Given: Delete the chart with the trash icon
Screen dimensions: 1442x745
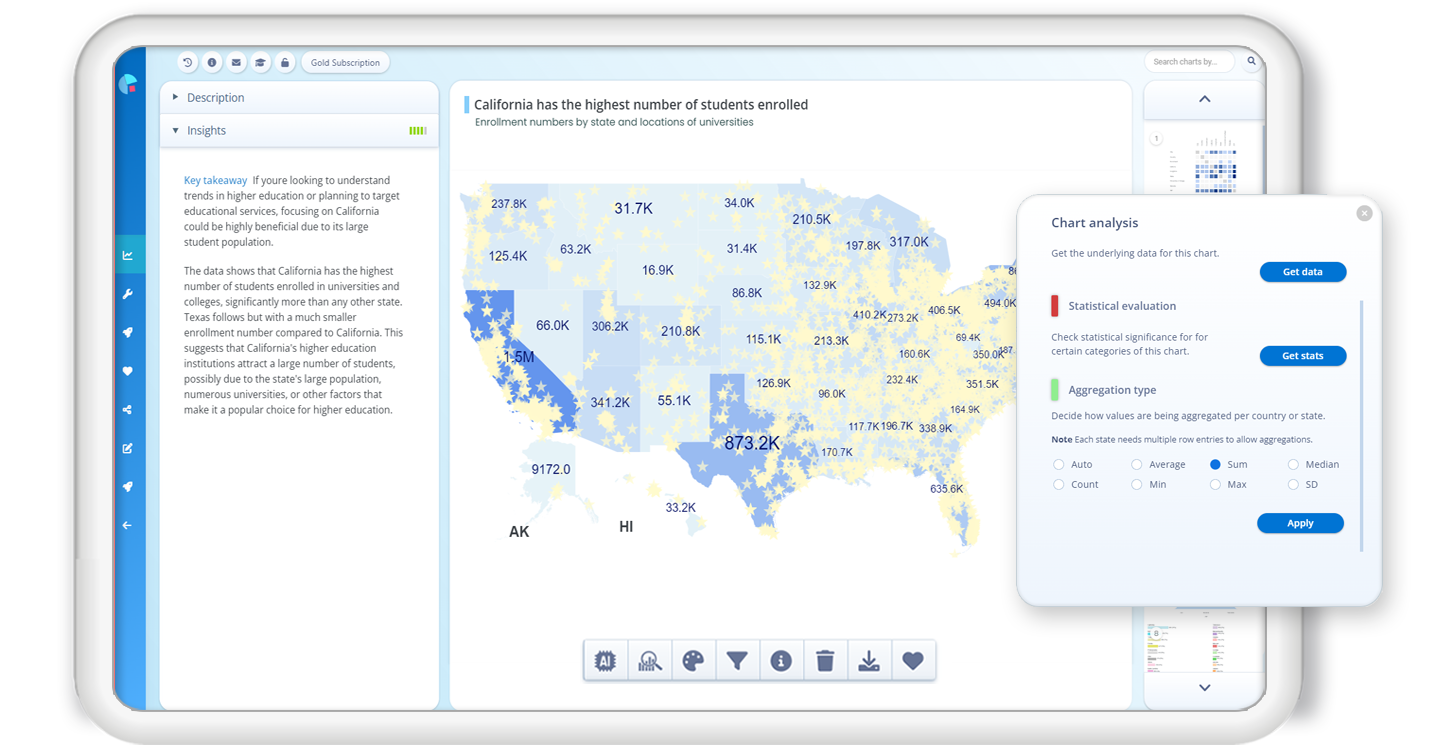Looking at the screenshot, I should click(x=825, y=660).
